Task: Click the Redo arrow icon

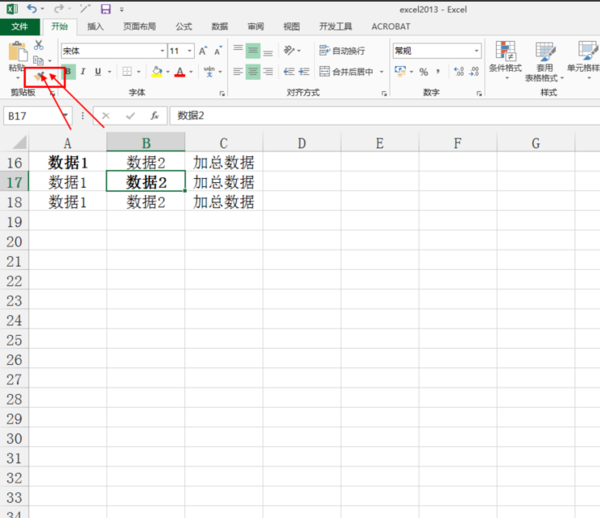Action: click(59, 8)
